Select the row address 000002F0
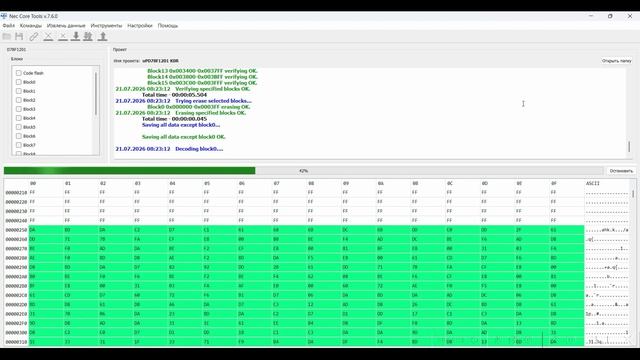The height and width of the screenshot is (360, 640). coord(16,323)
